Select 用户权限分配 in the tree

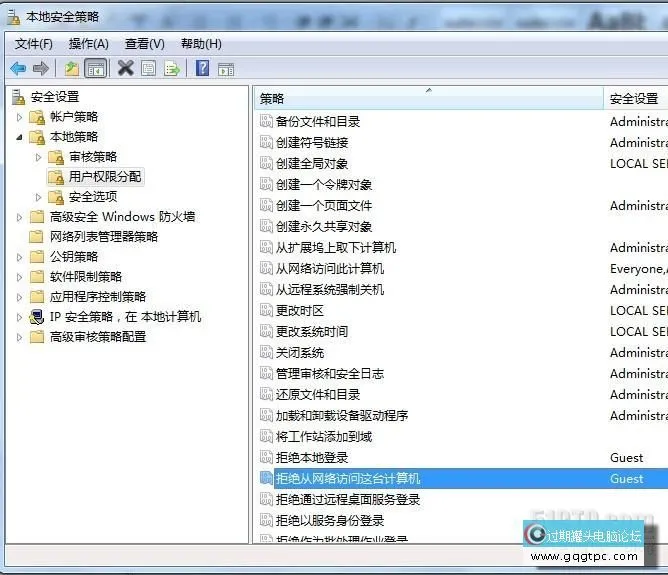click(x=105, y=177)
